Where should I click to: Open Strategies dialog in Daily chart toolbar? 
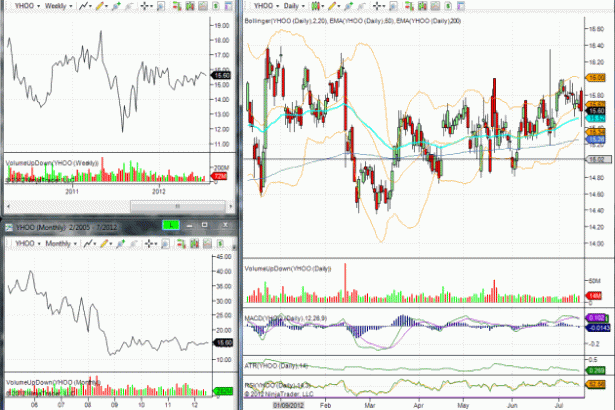point(448,6)
